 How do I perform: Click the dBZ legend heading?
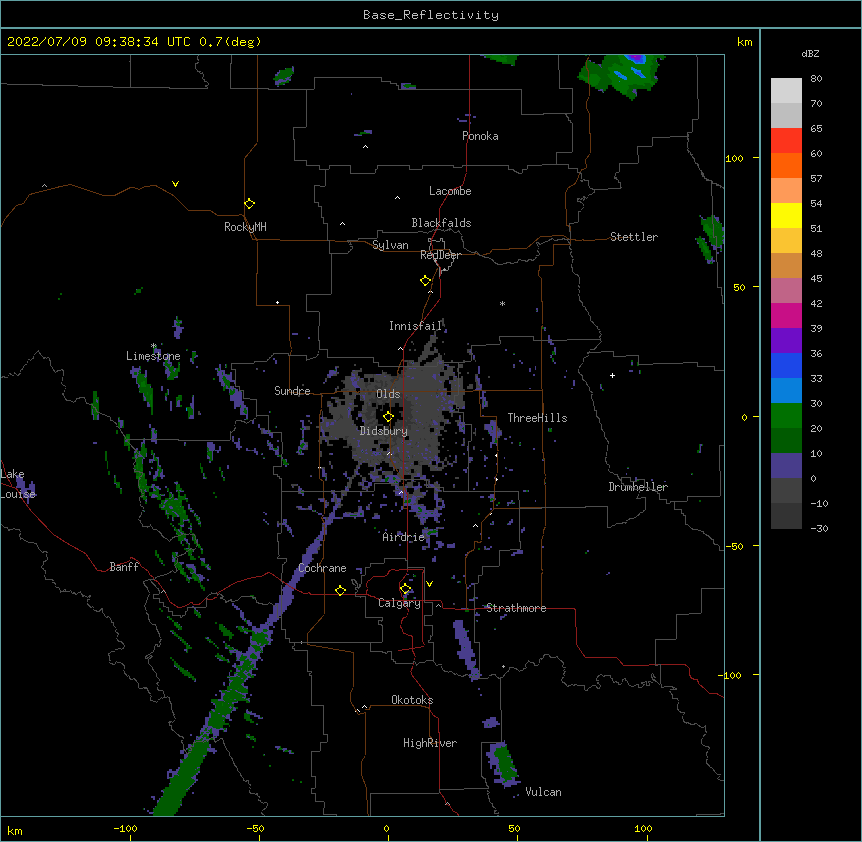810,53
